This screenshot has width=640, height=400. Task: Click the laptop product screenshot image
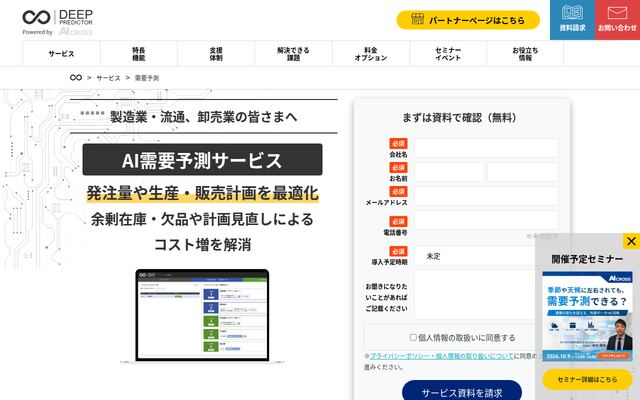tap(202, 316)
